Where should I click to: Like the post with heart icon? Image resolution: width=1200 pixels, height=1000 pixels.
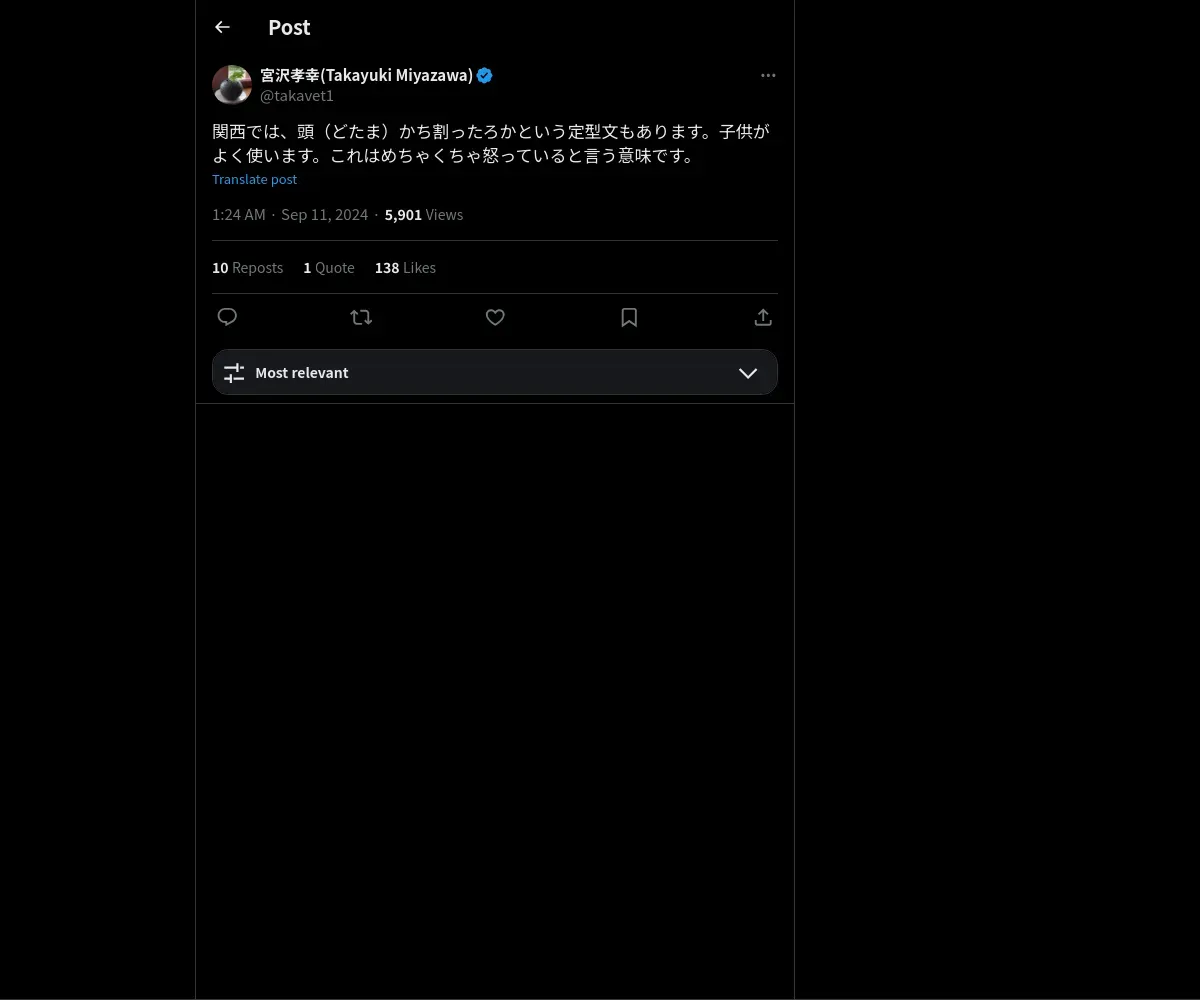pos(495,317)
